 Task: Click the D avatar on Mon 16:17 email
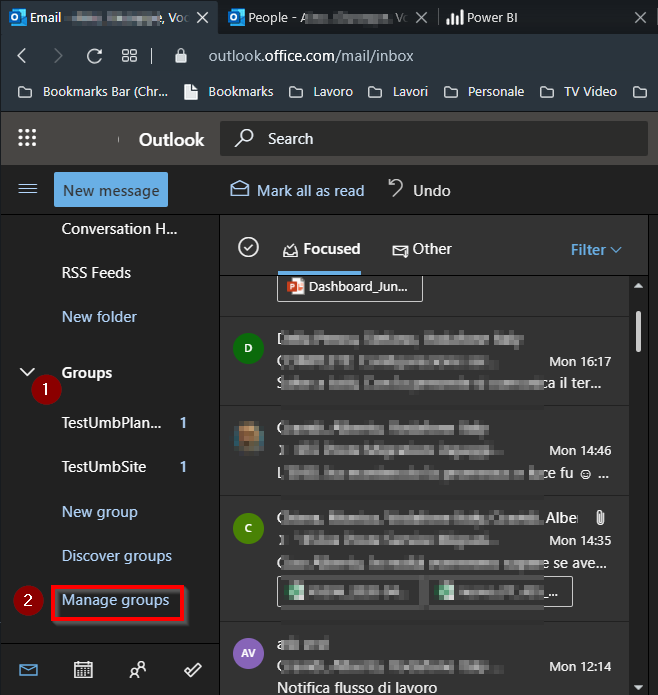coord(249,348)
